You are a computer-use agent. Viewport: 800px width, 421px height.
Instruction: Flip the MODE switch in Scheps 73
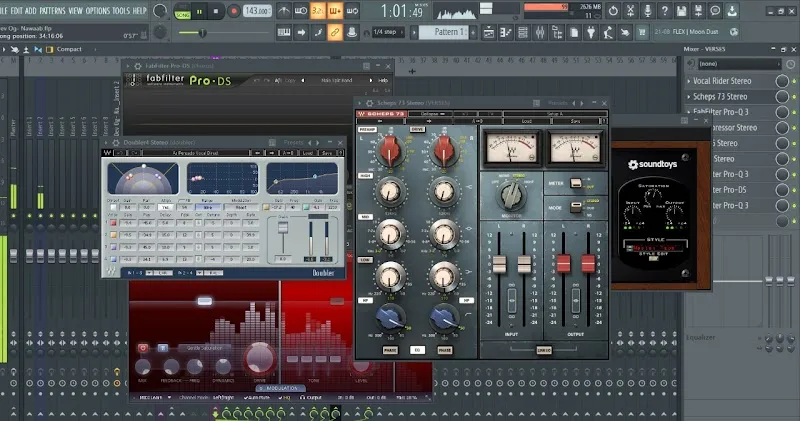click(576, 207)
